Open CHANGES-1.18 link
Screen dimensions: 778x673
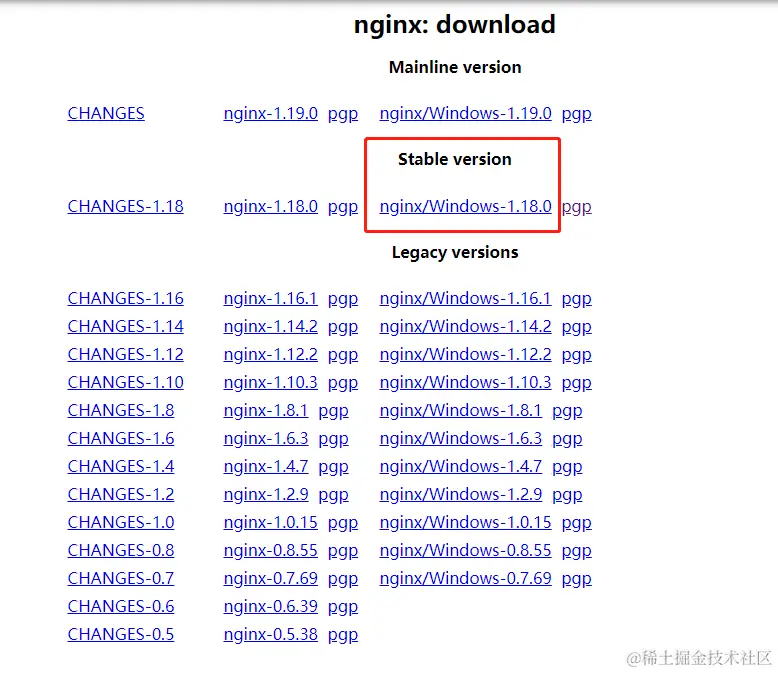126,206
